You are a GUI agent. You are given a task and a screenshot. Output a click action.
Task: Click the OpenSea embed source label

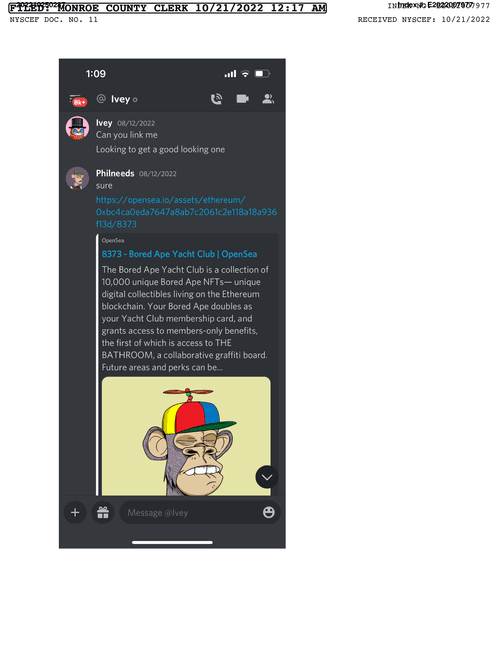point(113,240)
